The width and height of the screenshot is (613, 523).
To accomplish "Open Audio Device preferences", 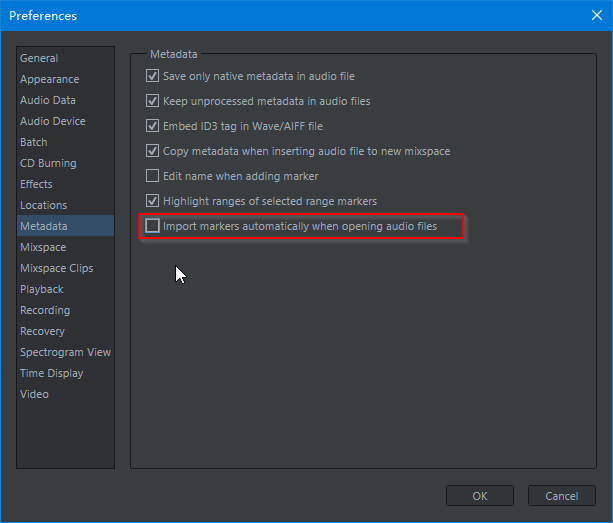I will click(x=53, y=121).
